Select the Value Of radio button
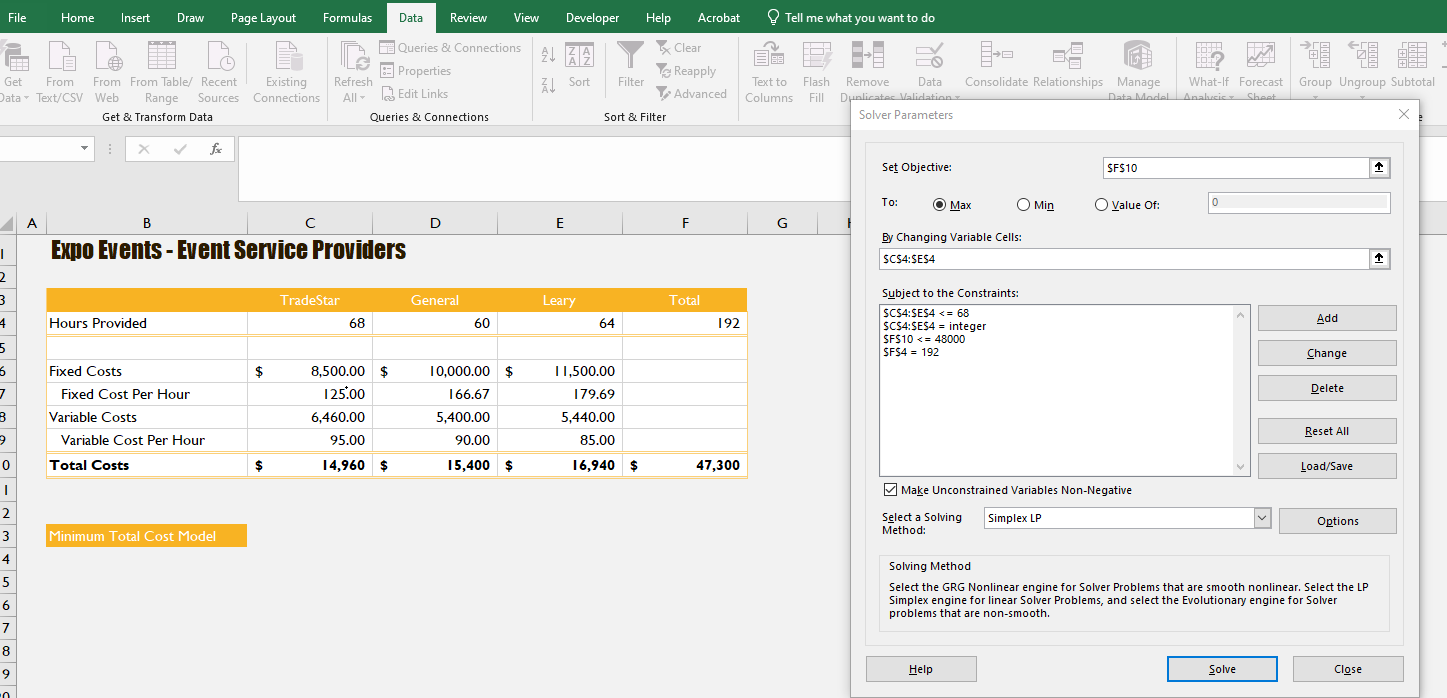The height and width of the screenshot is (698, 1447). pos(1101,205)
